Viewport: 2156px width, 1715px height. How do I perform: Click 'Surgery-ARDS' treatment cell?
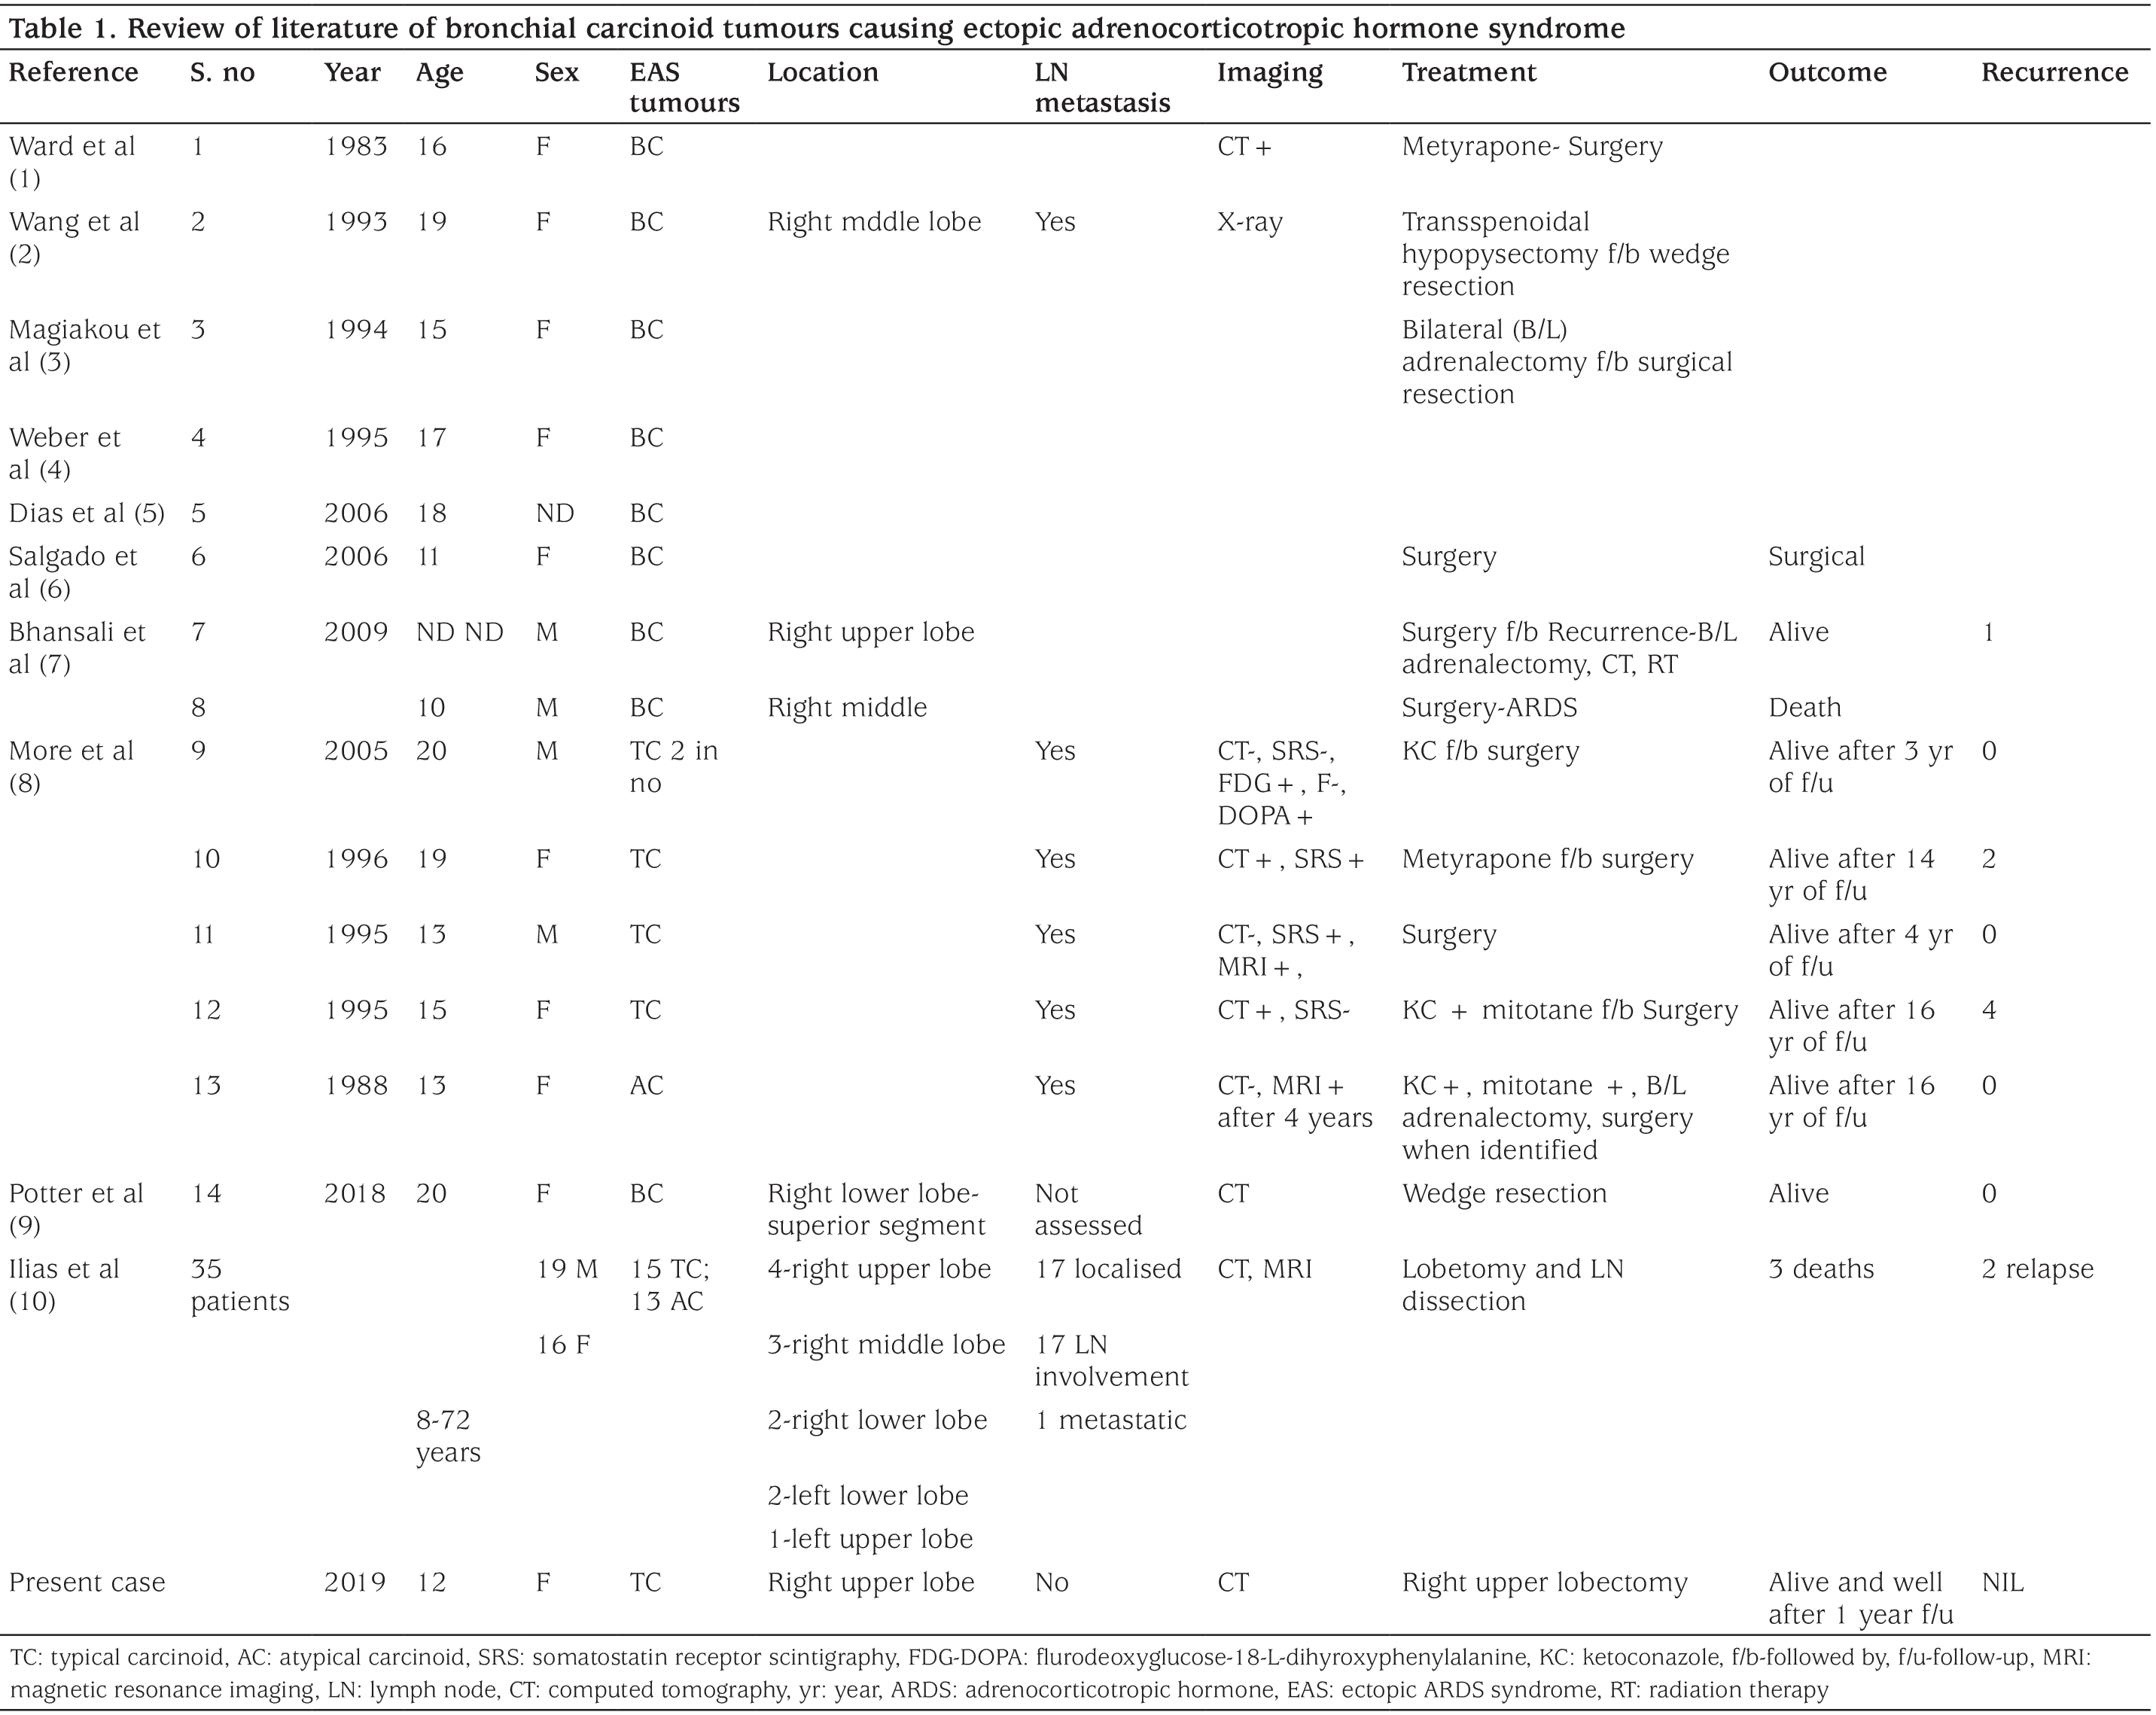tap(1489, 709)
